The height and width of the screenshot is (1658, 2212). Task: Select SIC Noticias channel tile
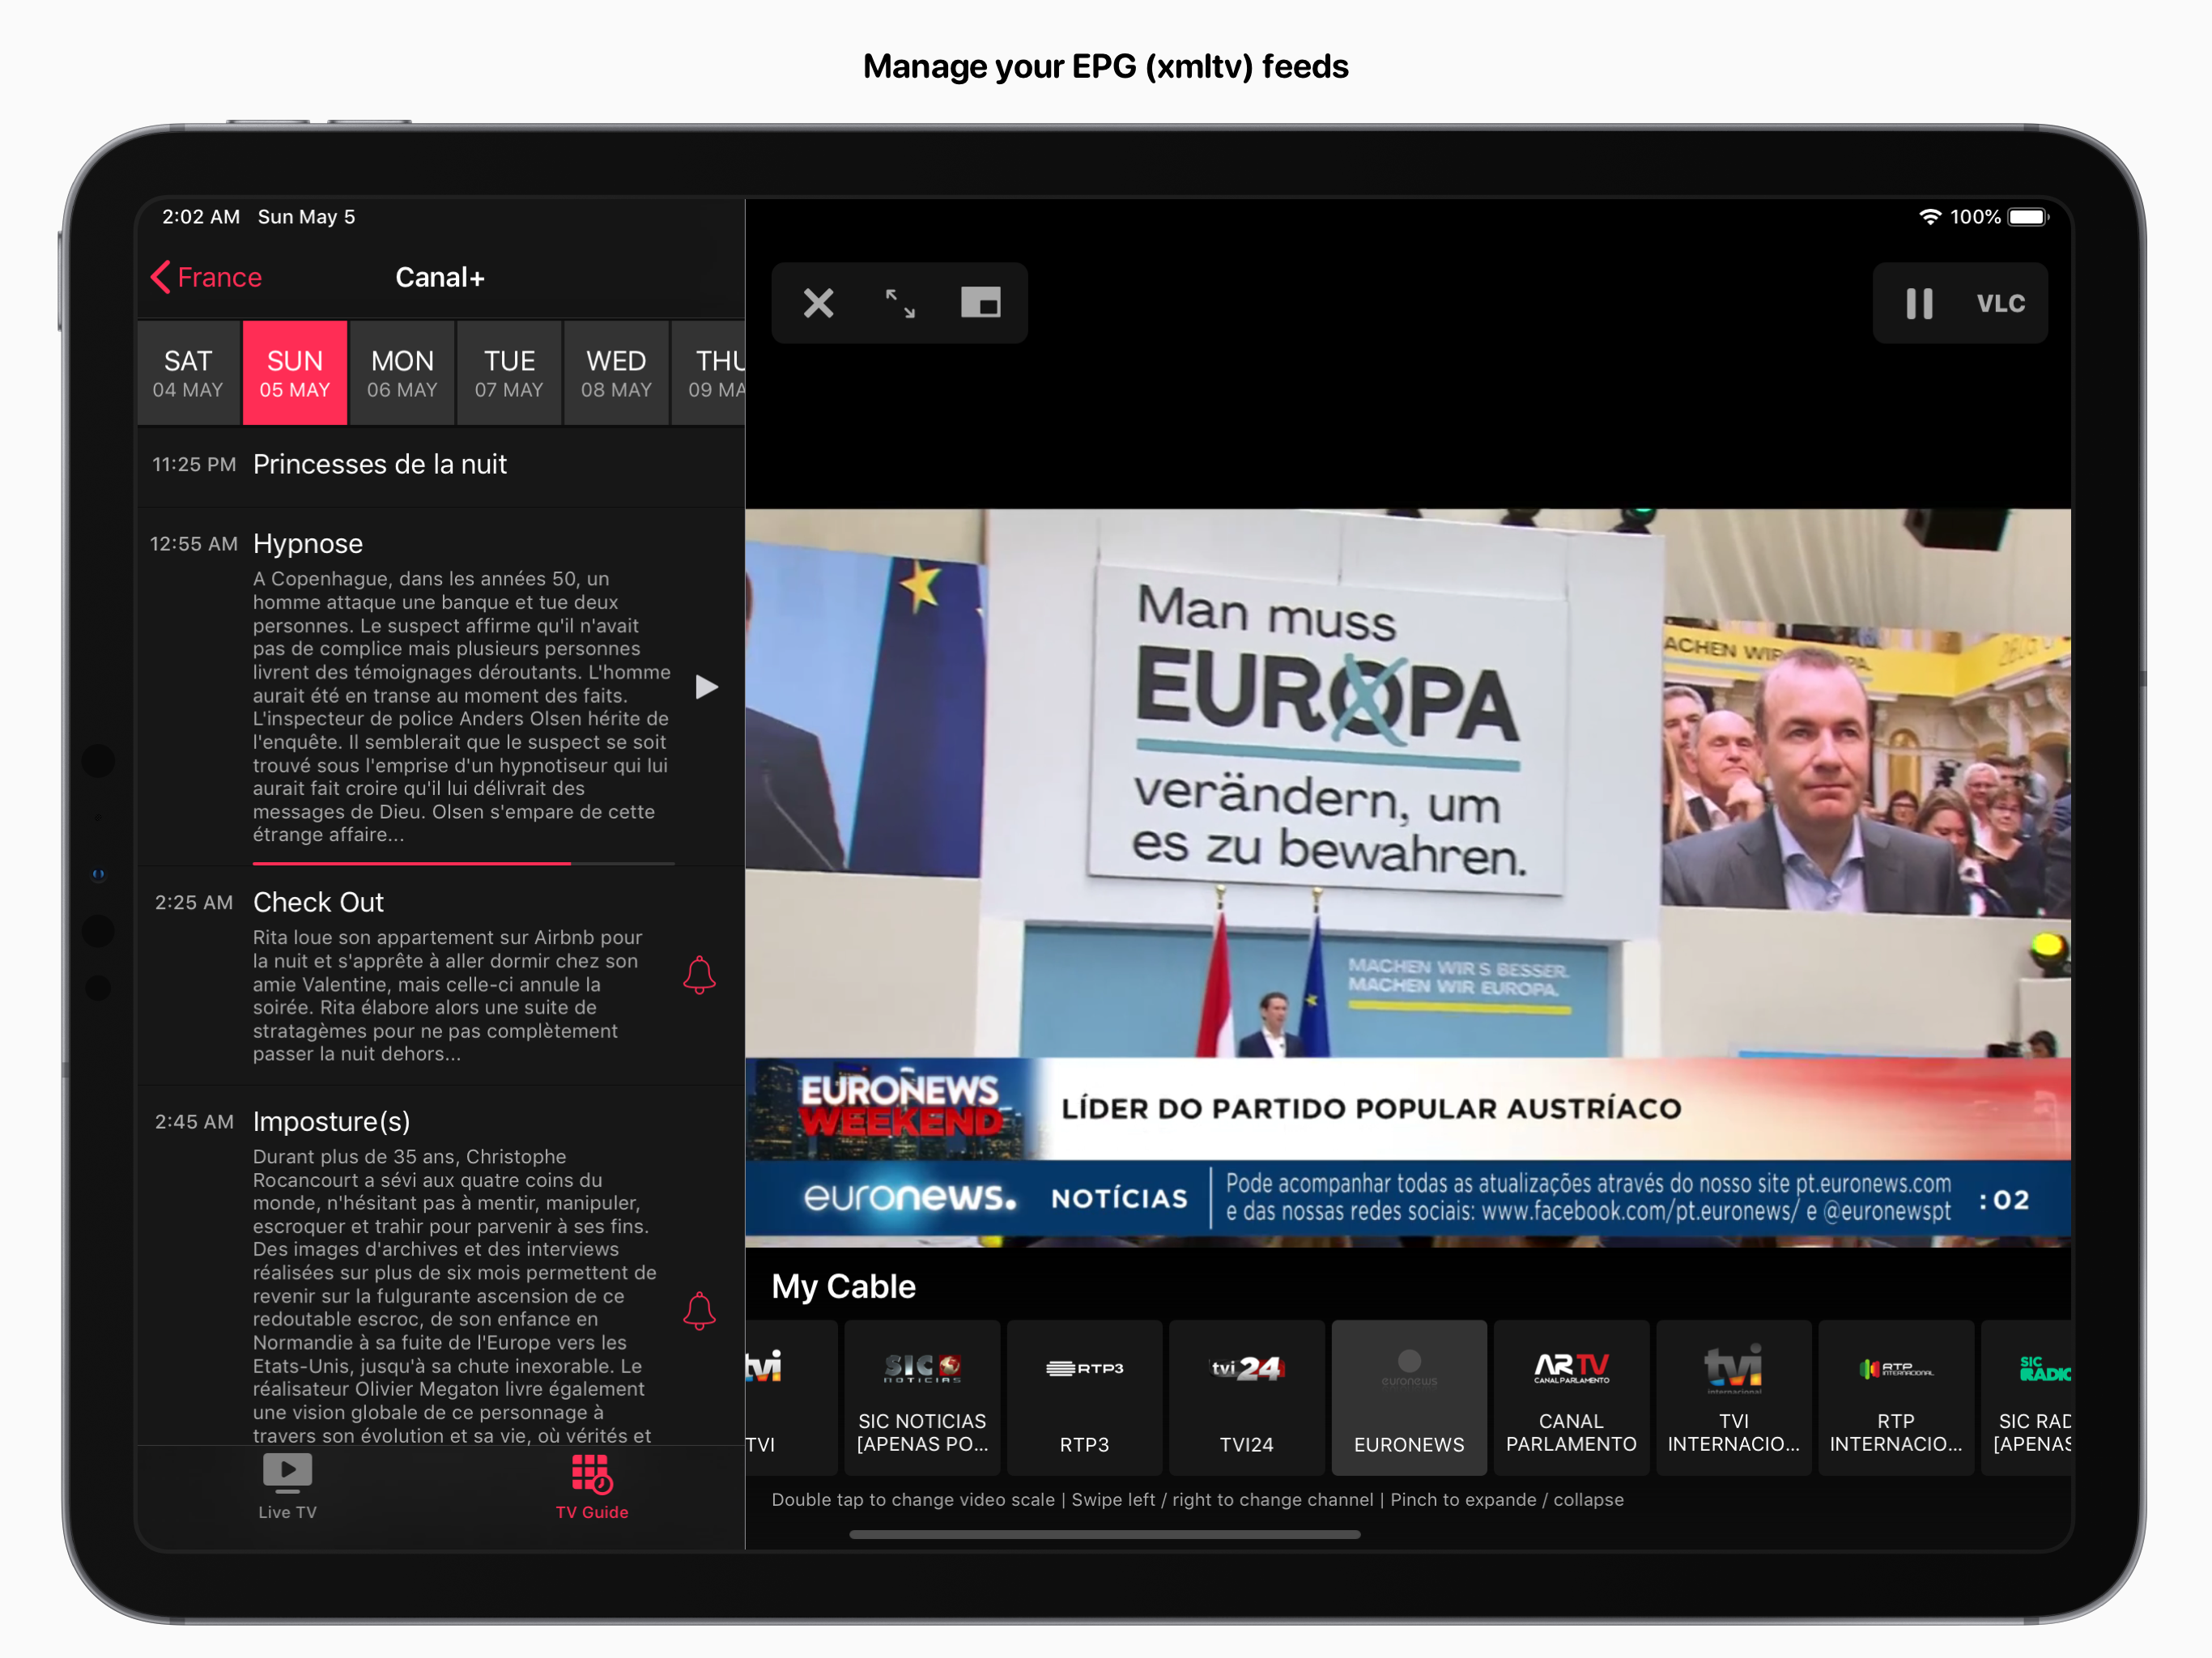[x=921, y=1397]
